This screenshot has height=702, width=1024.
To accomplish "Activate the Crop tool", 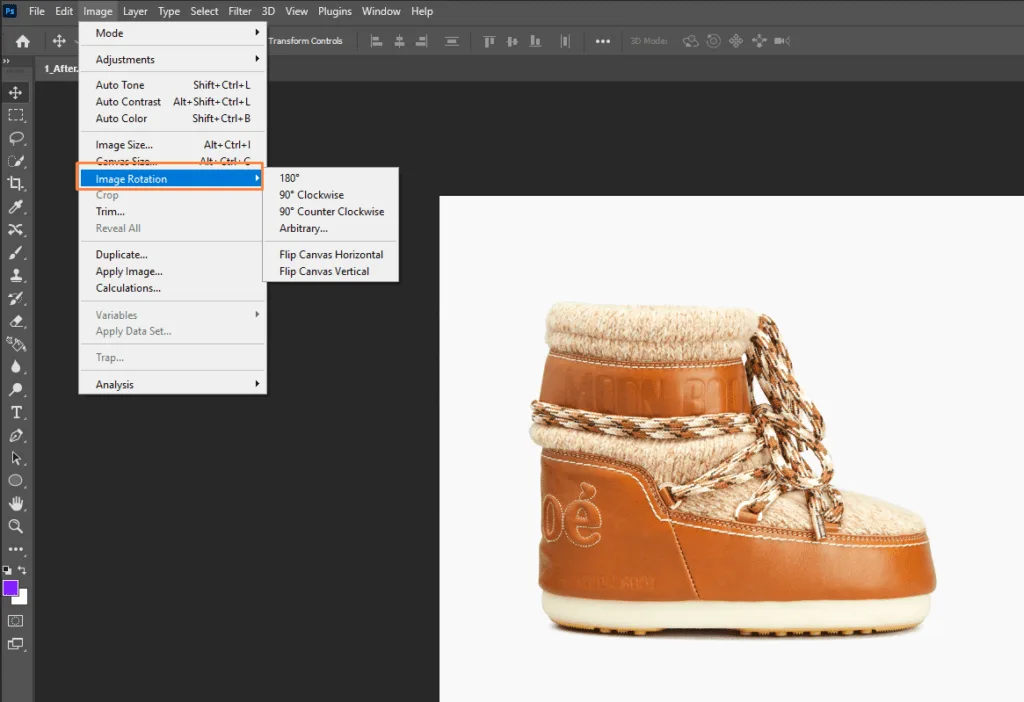I will click(16, 183).
